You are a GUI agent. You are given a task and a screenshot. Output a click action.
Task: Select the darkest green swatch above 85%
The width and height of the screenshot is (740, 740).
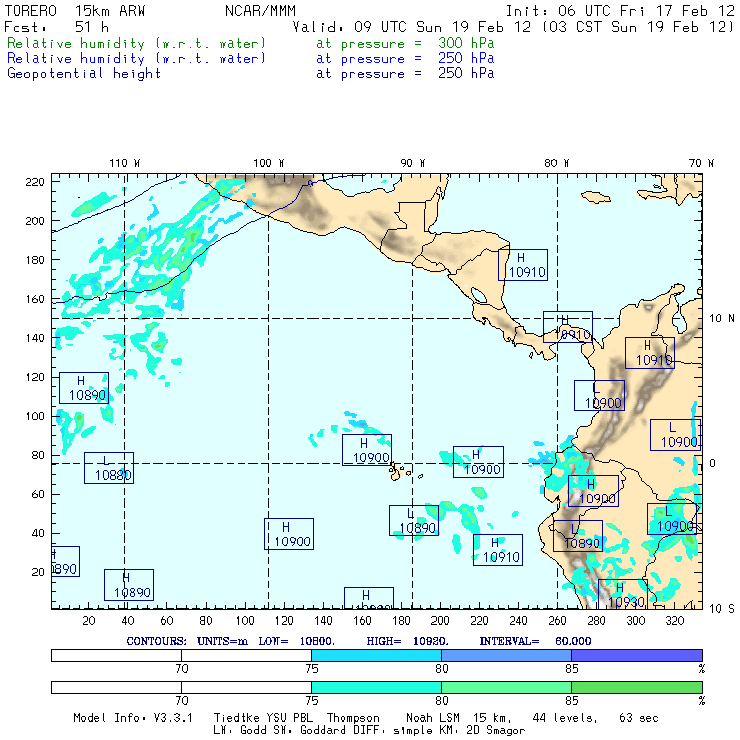click(636, 688)
